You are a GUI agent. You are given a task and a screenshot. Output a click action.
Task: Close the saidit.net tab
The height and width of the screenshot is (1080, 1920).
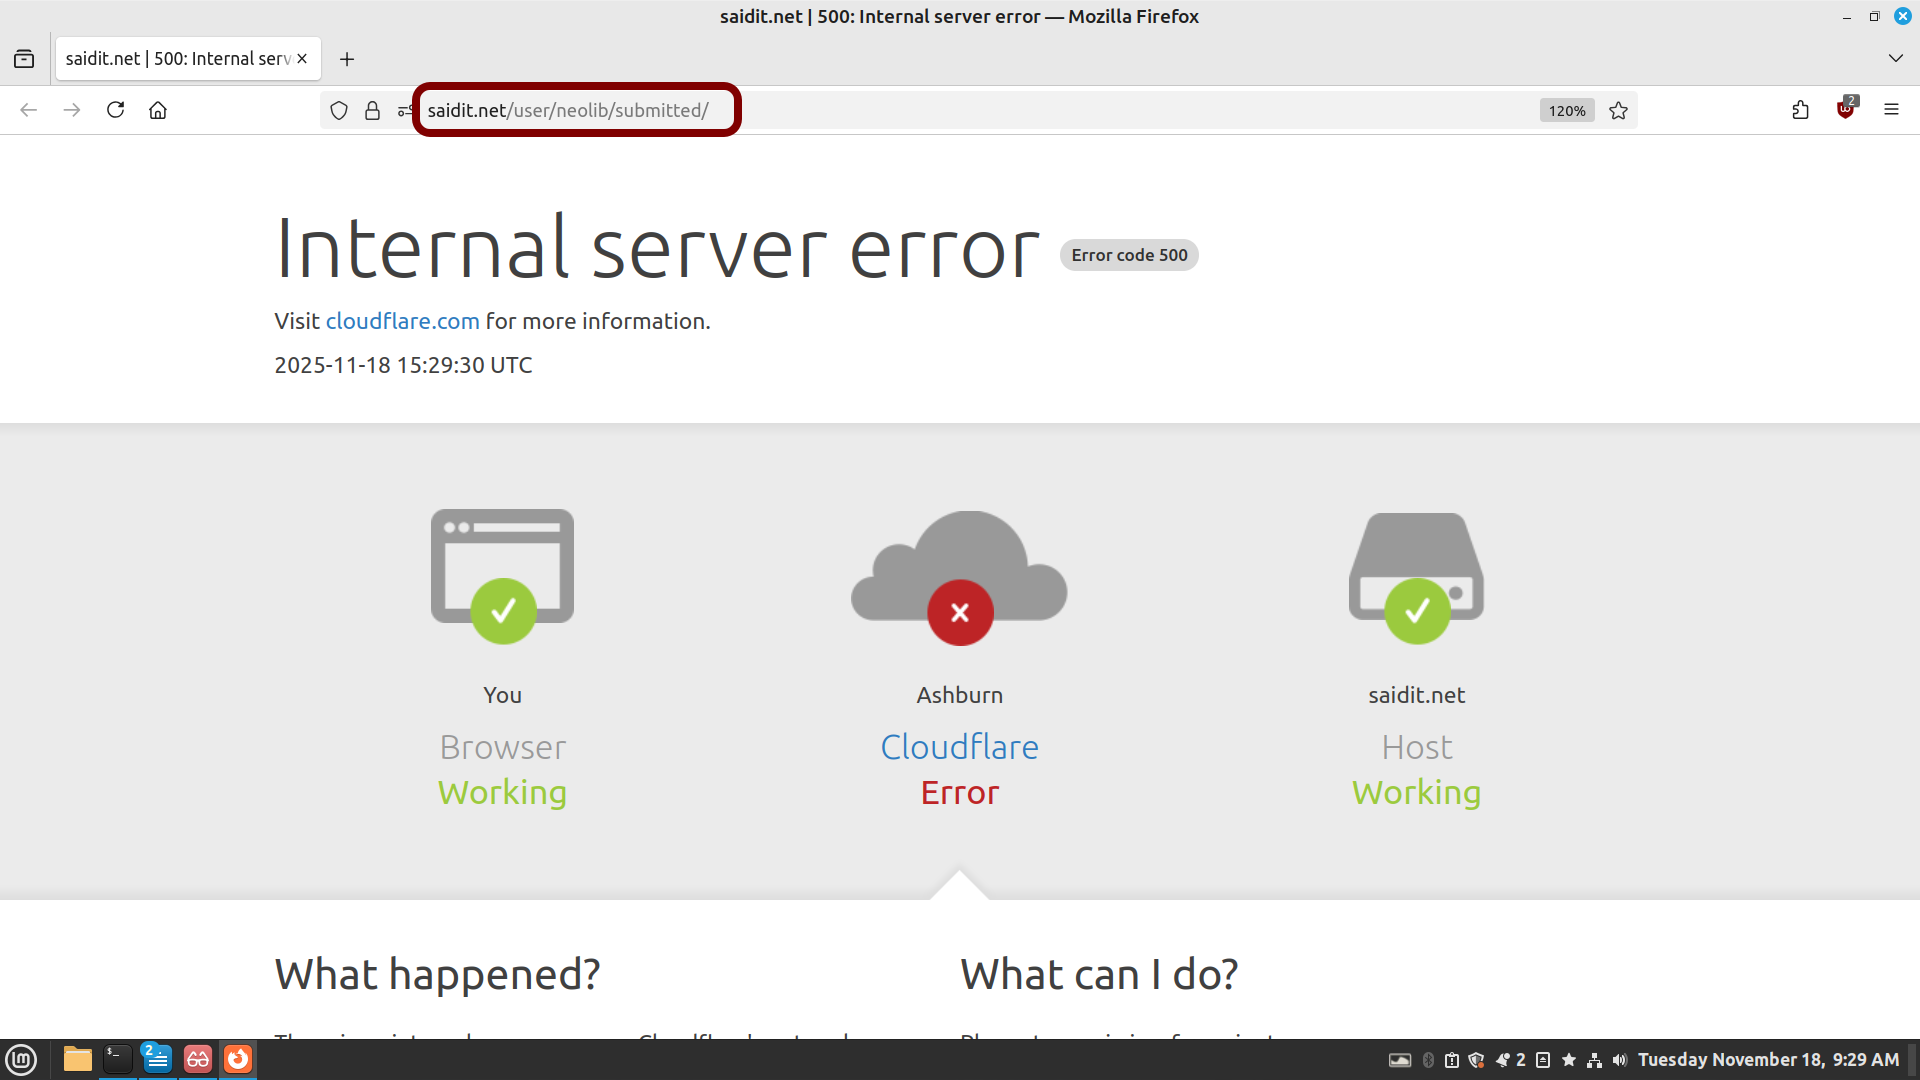pos(302,59)
